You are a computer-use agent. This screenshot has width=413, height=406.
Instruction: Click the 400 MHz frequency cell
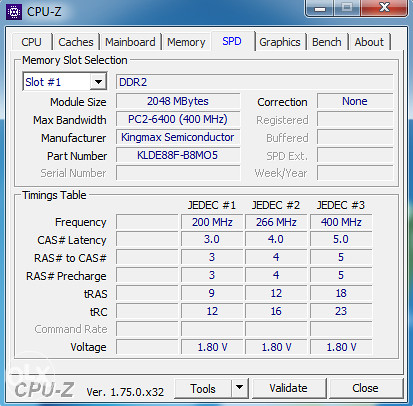coord(341,222)
